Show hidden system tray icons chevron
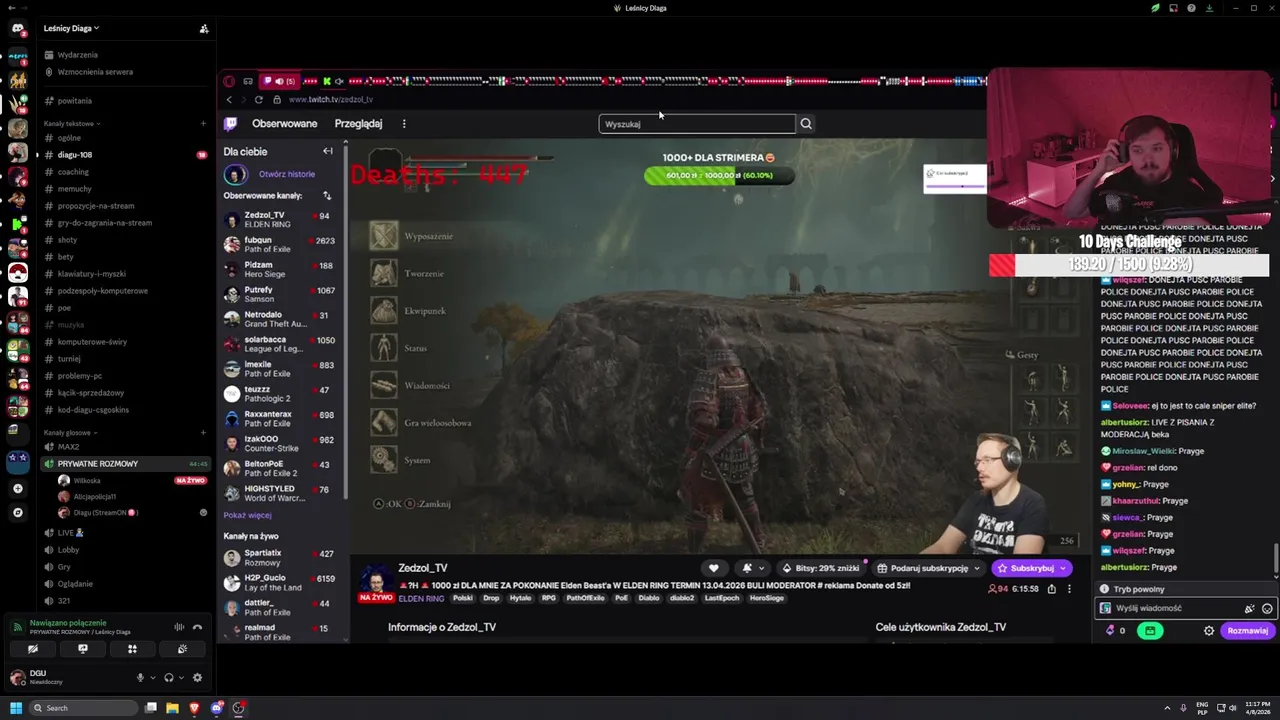 [1167, 708]
